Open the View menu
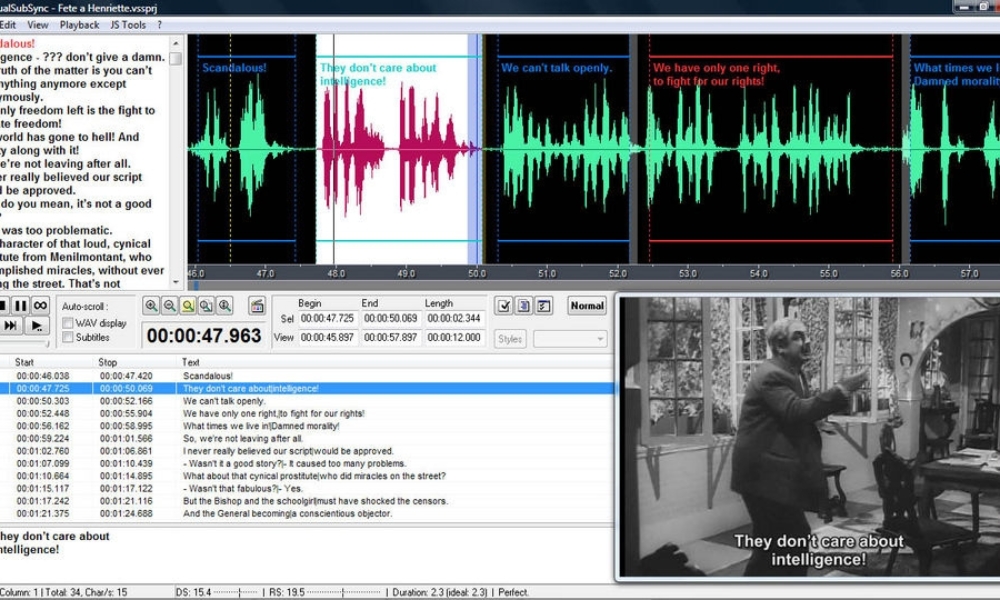Viewport: 1000px width, 600px height. coord(38,25)
